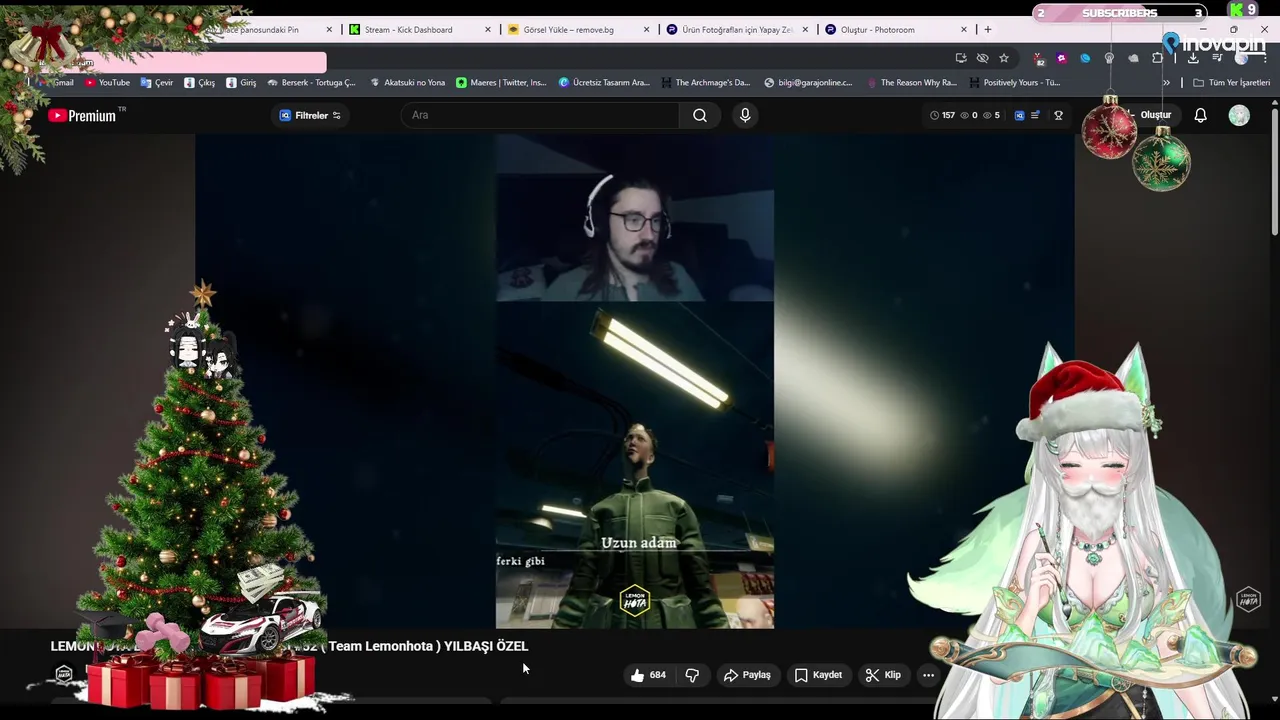Open the Çevir bookmark
The width and height of the screenshot is (1280, 720).
[x=157, y=83]
